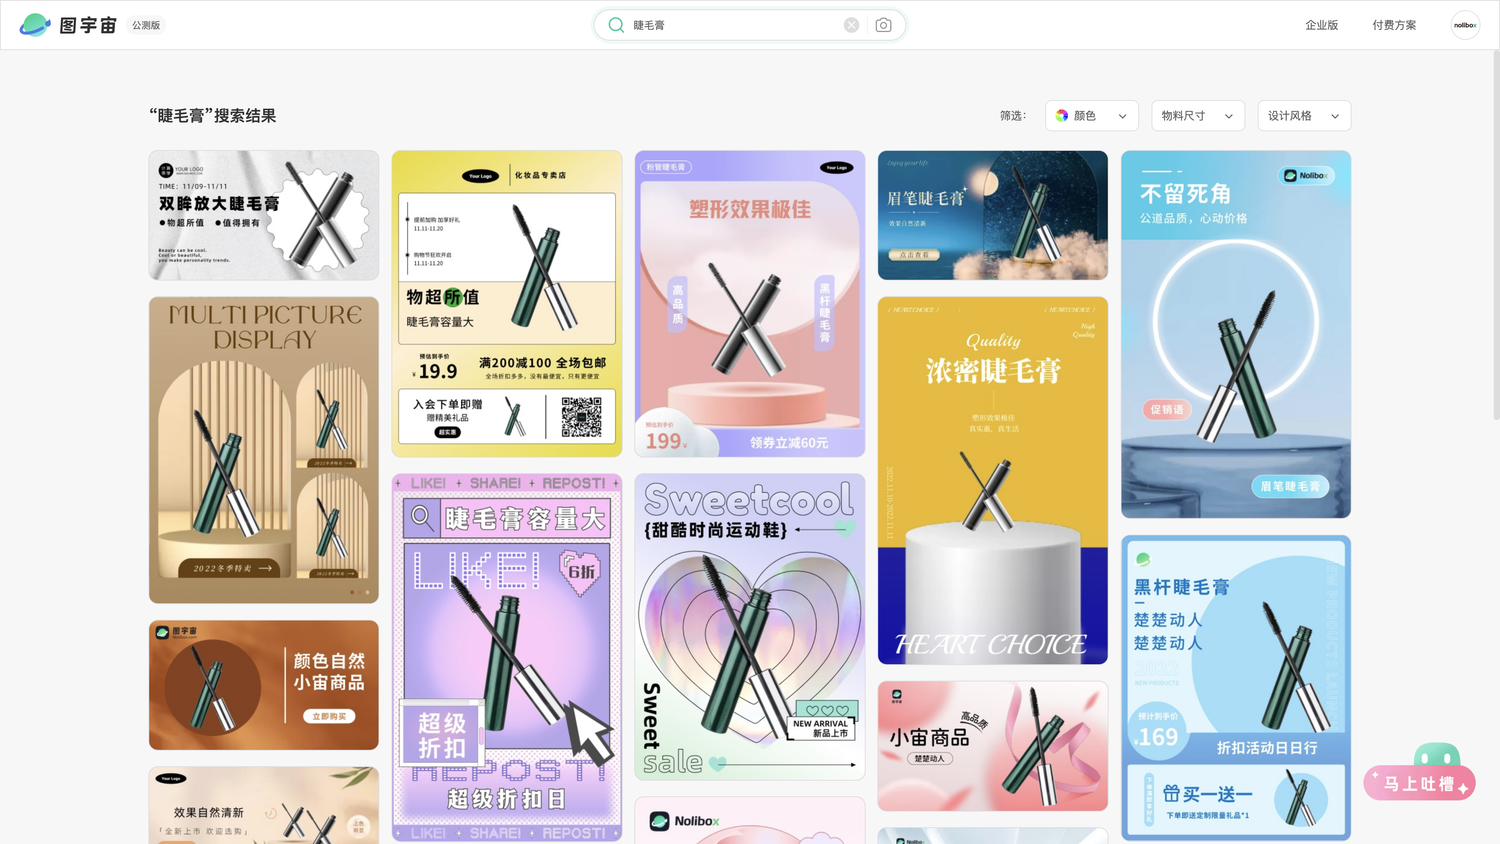The height and width of the screenshot is (844, 1500).
Task: Open the 双眸放大睫毛膏 banner template
Action: coord(264,215)
